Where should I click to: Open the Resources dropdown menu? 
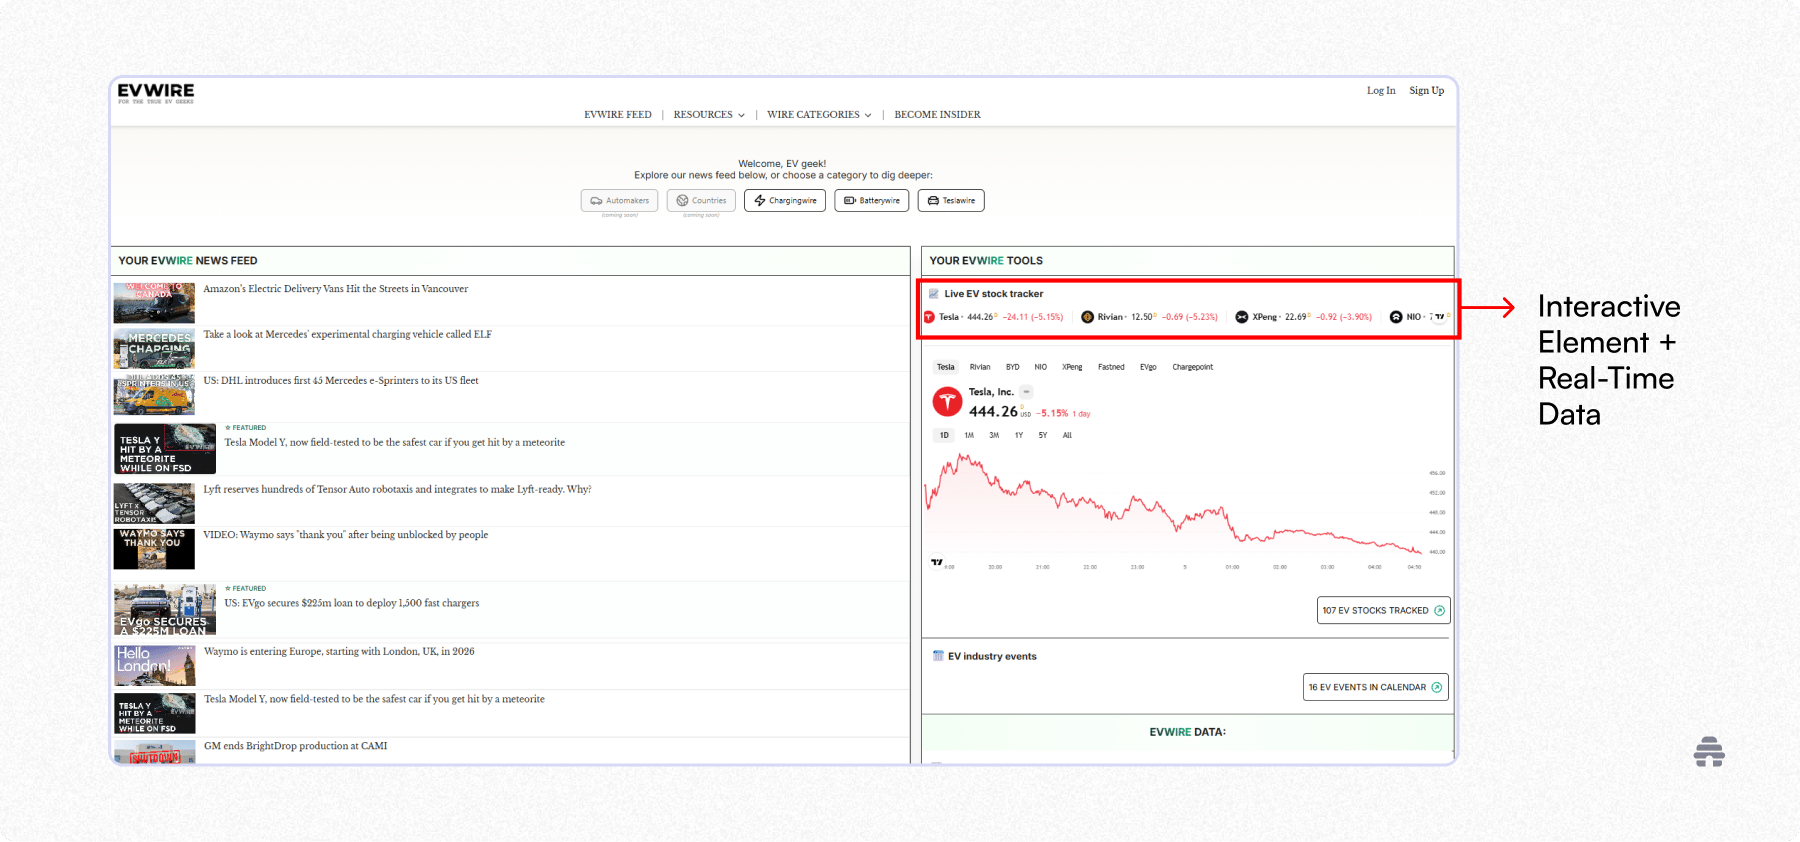click(x=709, y=115)
